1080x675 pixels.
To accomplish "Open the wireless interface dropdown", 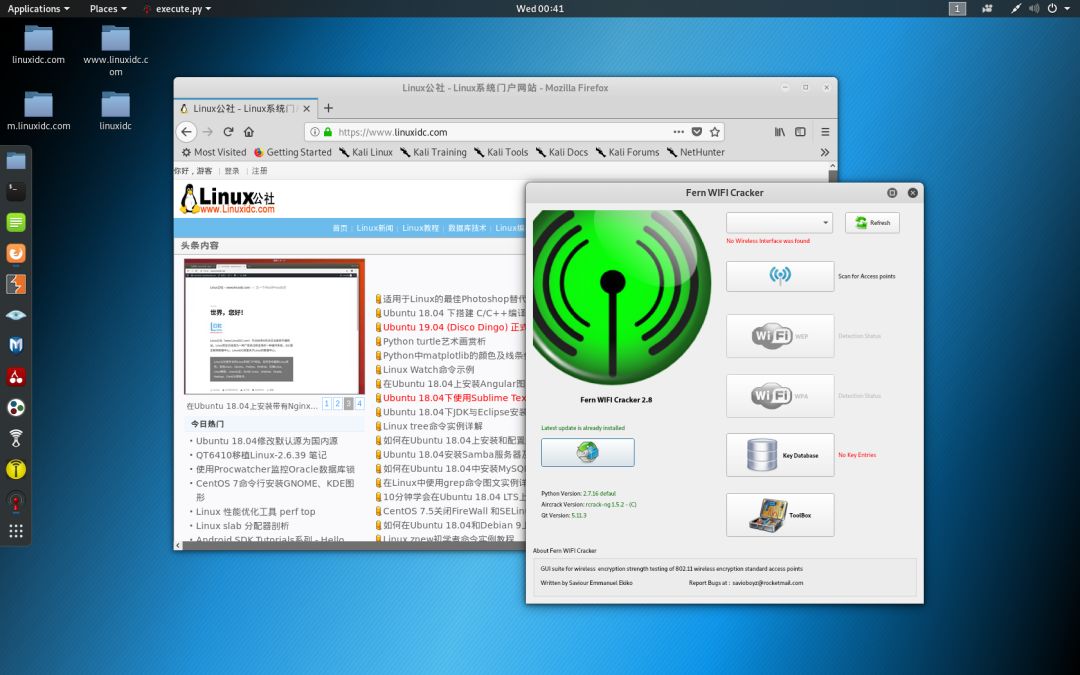I will (x=779, y=222).
